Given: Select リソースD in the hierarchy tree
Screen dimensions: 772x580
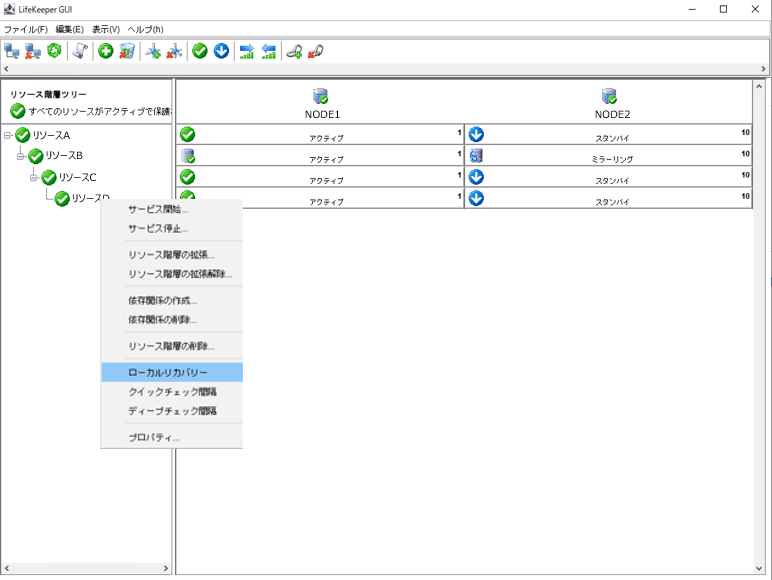Looking at the screenshot, I should click(91, 197).
